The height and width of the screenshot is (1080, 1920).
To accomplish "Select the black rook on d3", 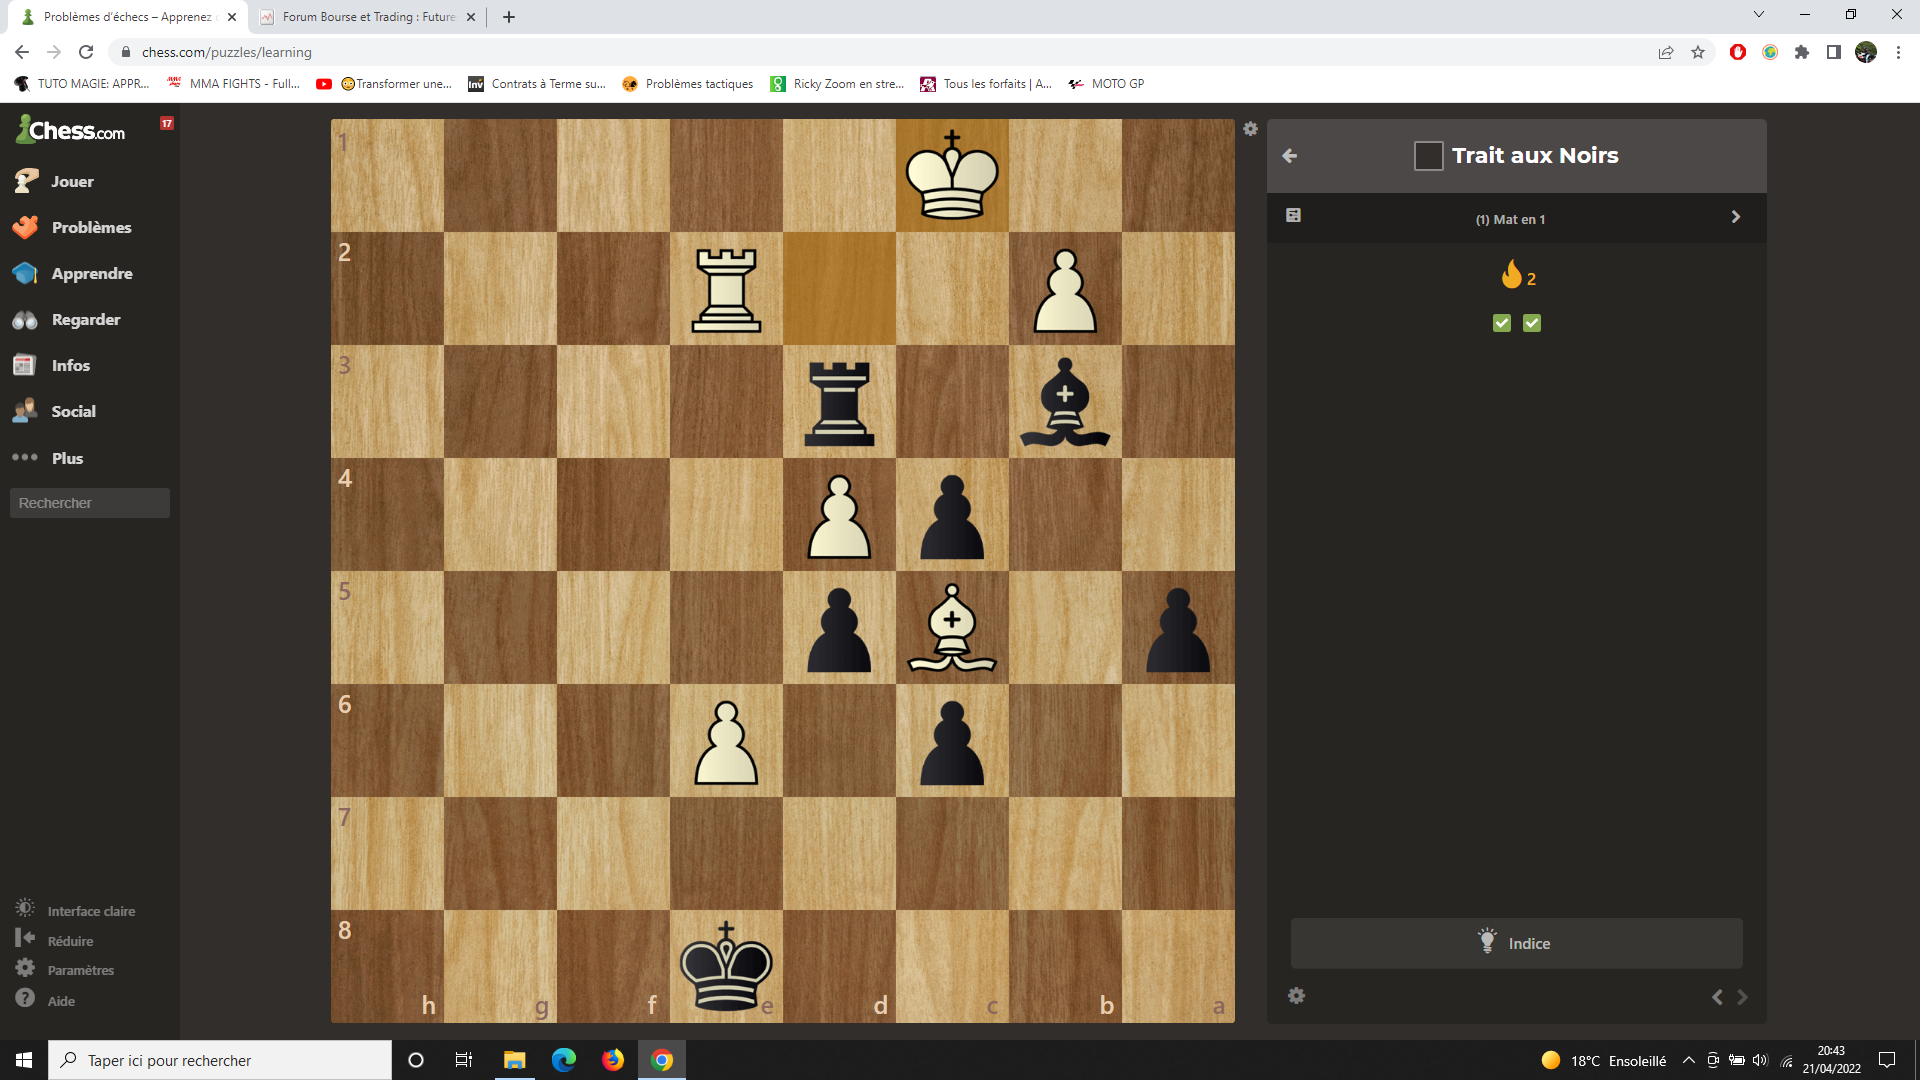I will click(x=839, y=402).
